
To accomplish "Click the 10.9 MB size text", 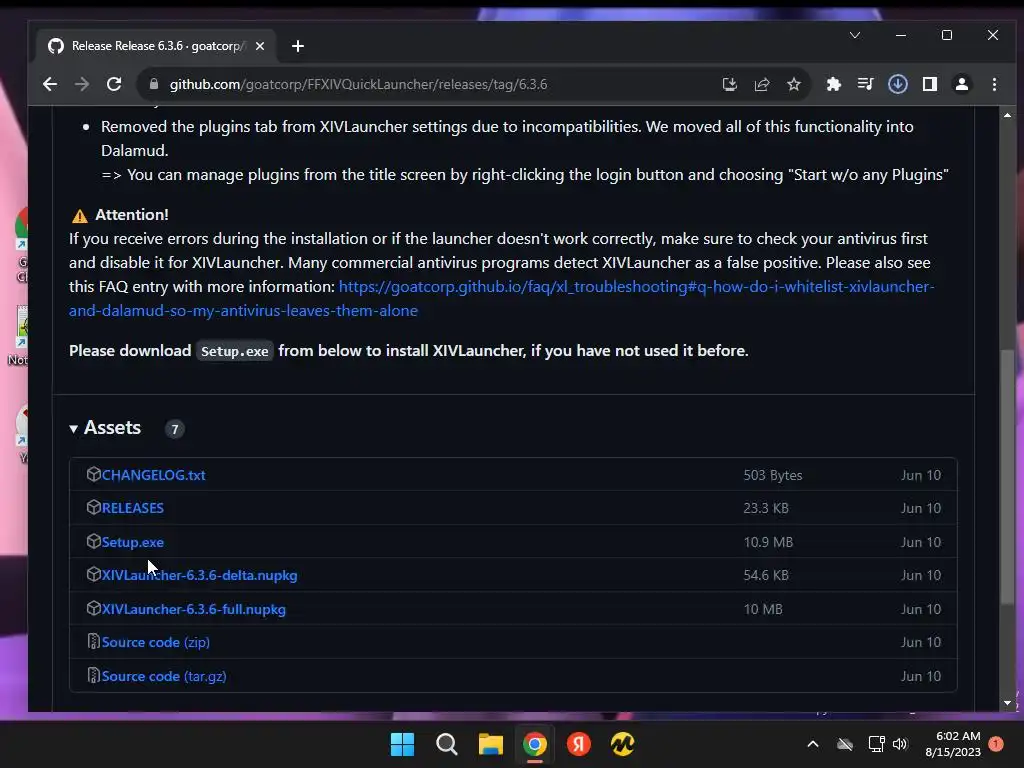I will (768, 542).
